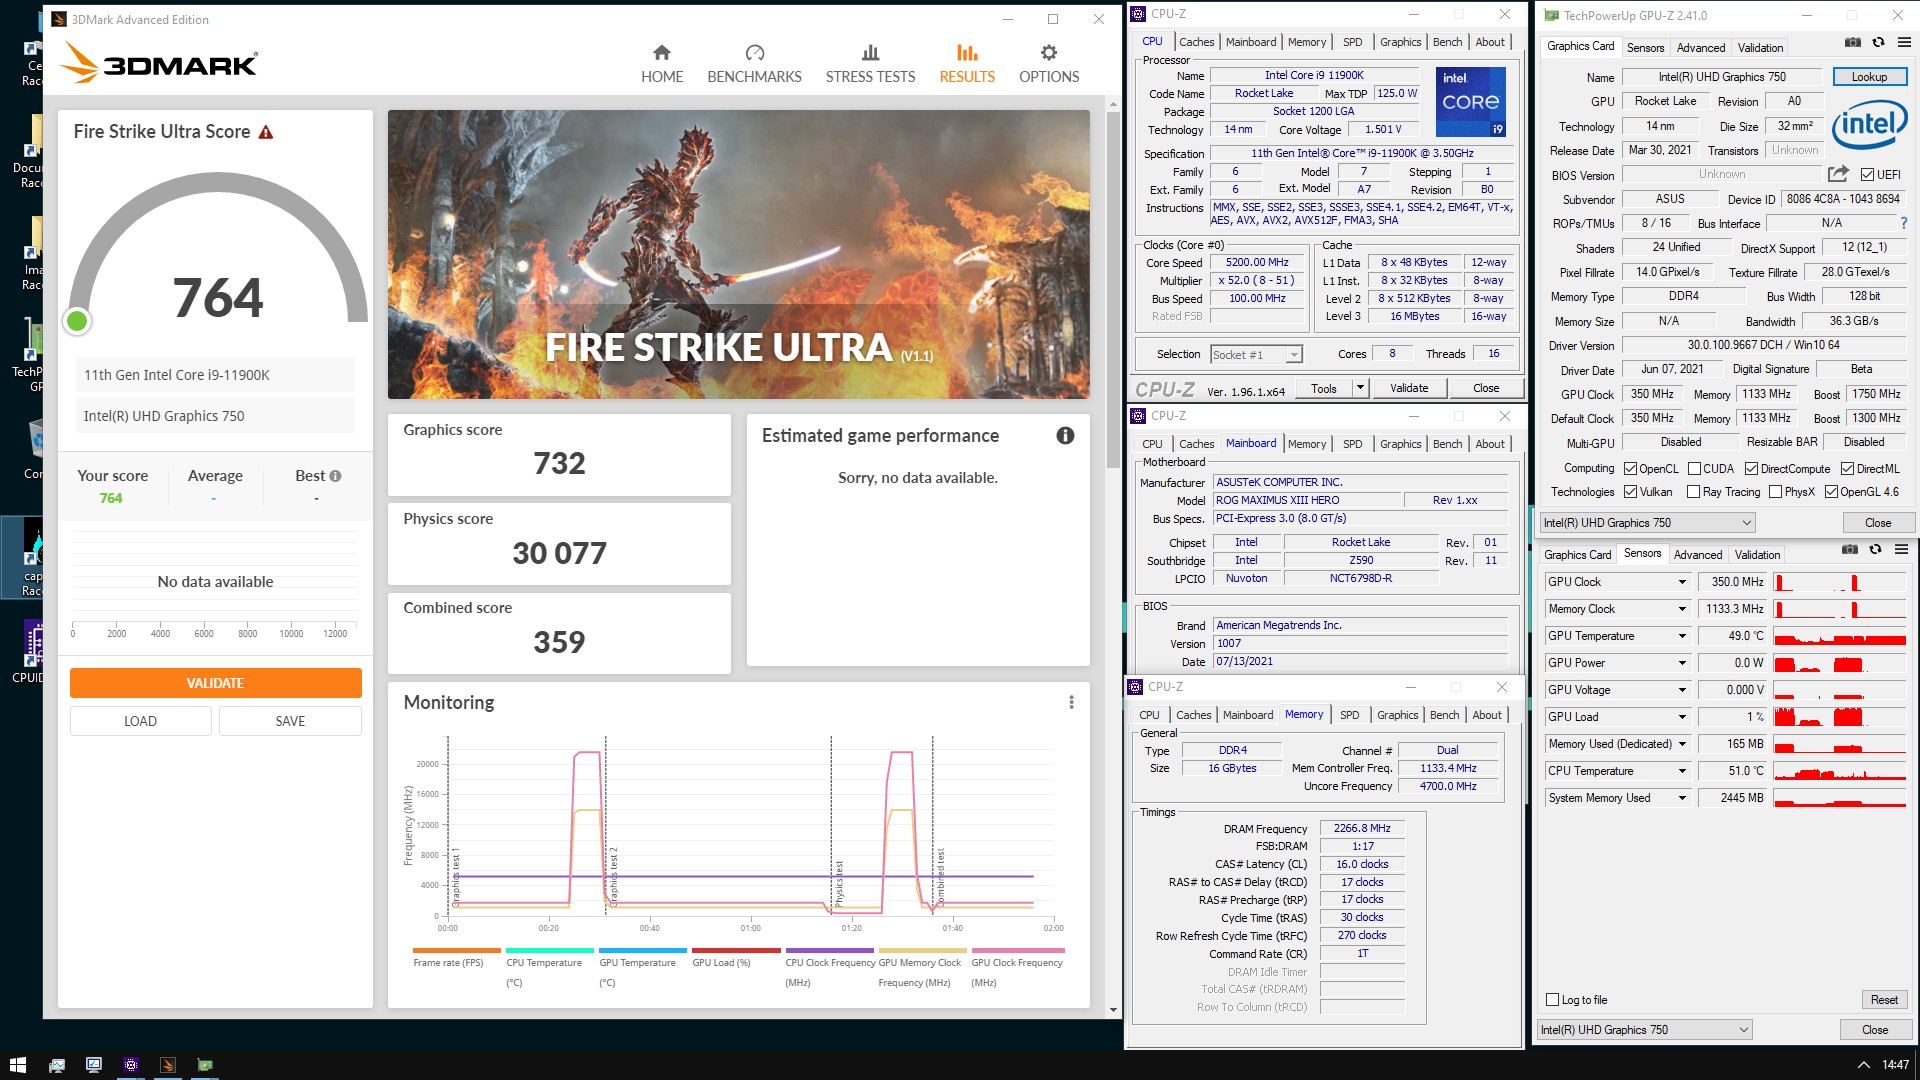Toggle the DirectML checkbox
Image resolution: width=1920 pixels, height=1080 pixels.
click(1847, 469)
